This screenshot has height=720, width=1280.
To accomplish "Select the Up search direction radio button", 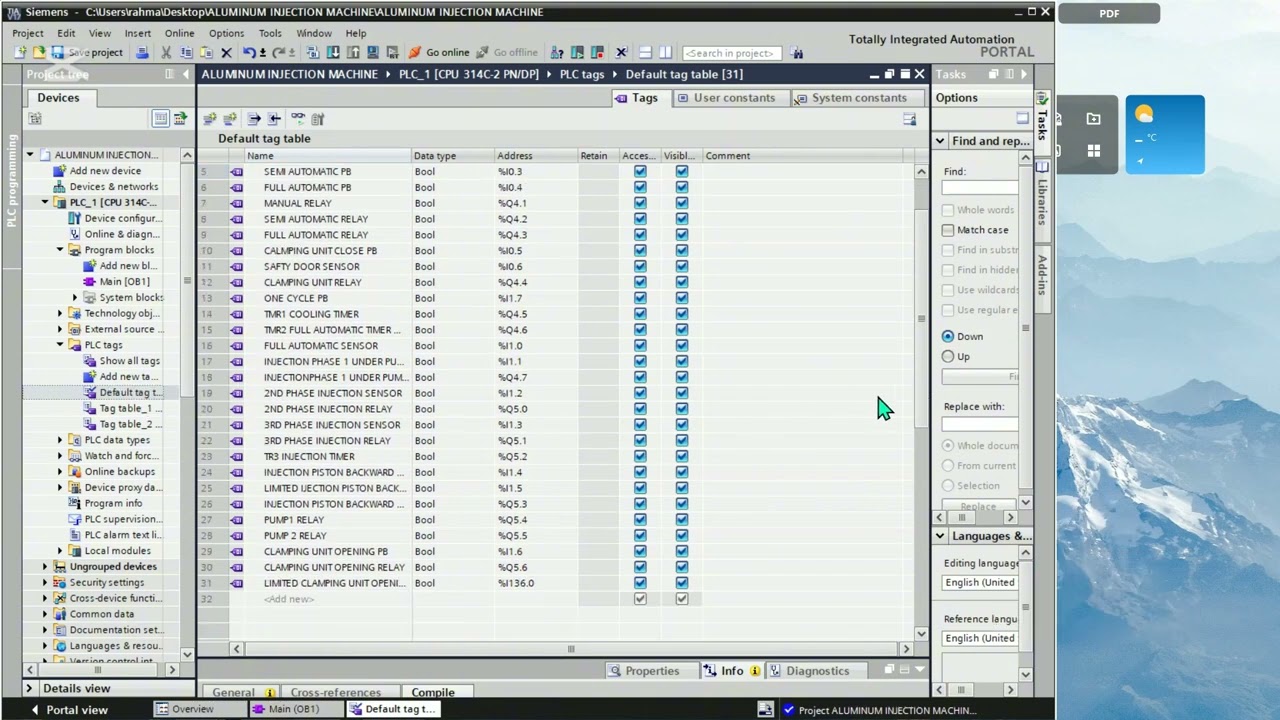I will [x=948, y=357].
